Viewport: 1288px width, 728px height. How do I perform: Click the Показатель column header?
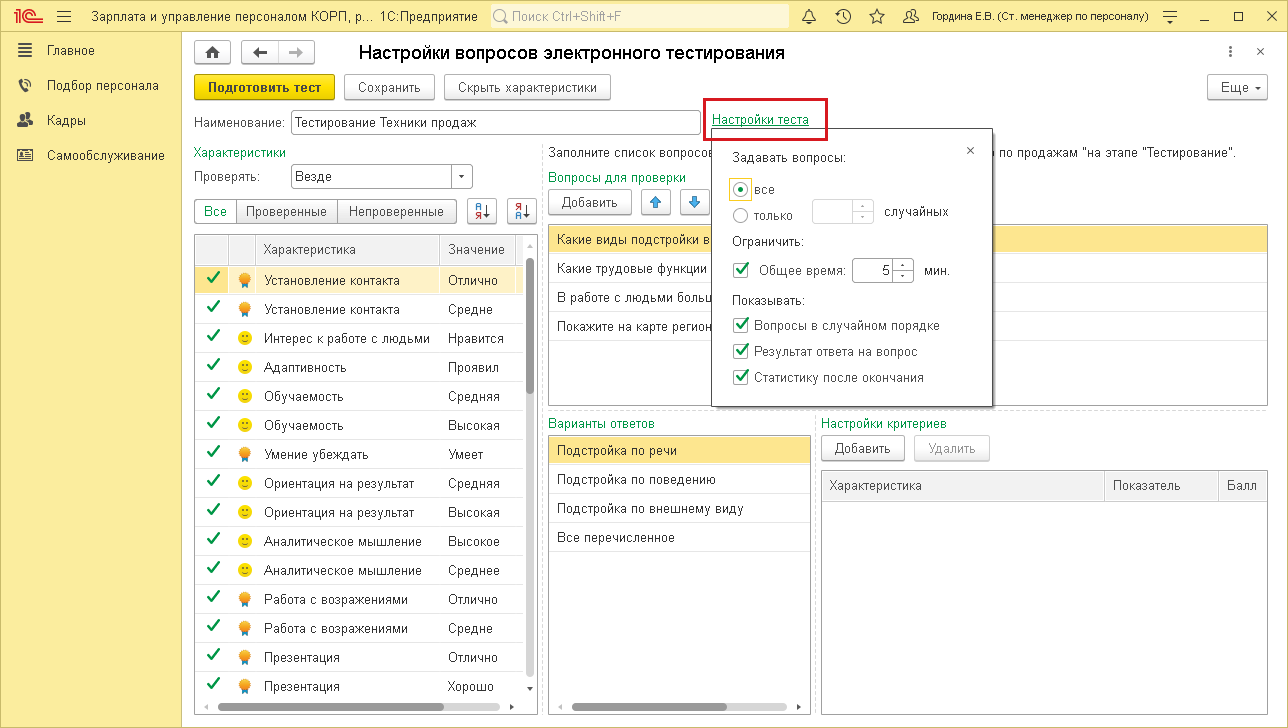point(1161,486)
